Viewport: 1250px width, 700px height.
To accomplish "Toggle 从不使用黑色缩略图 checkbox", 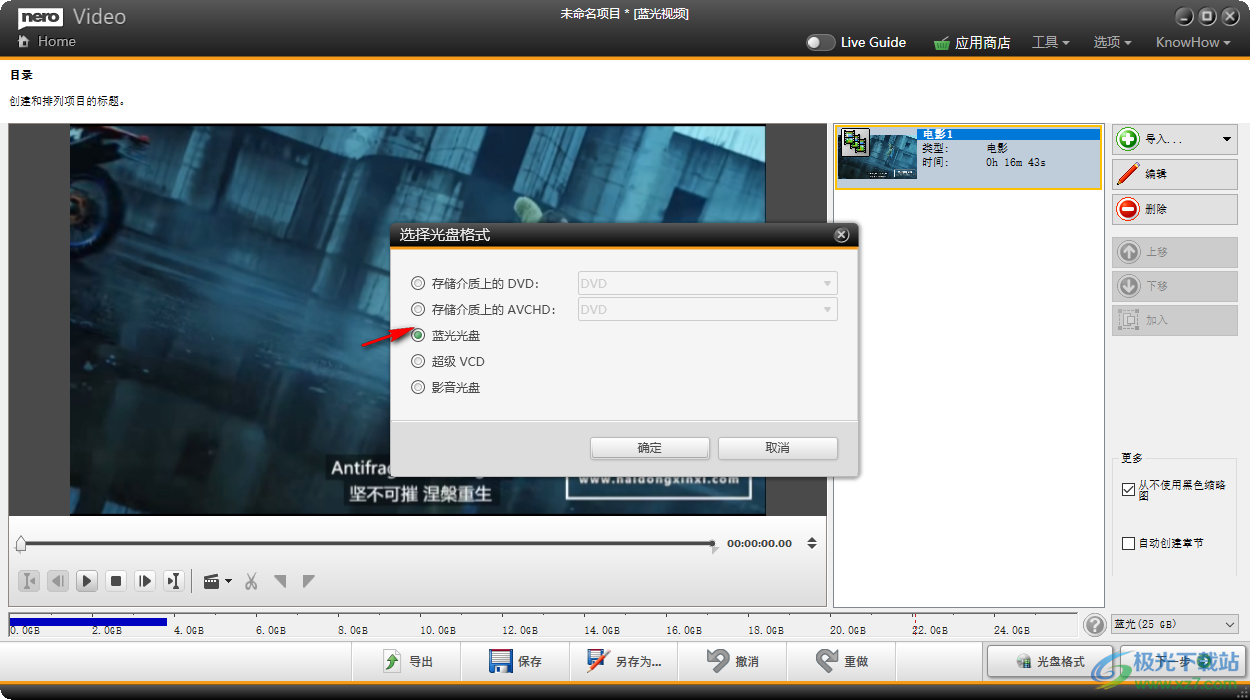I will click(x=1129, y=490).
